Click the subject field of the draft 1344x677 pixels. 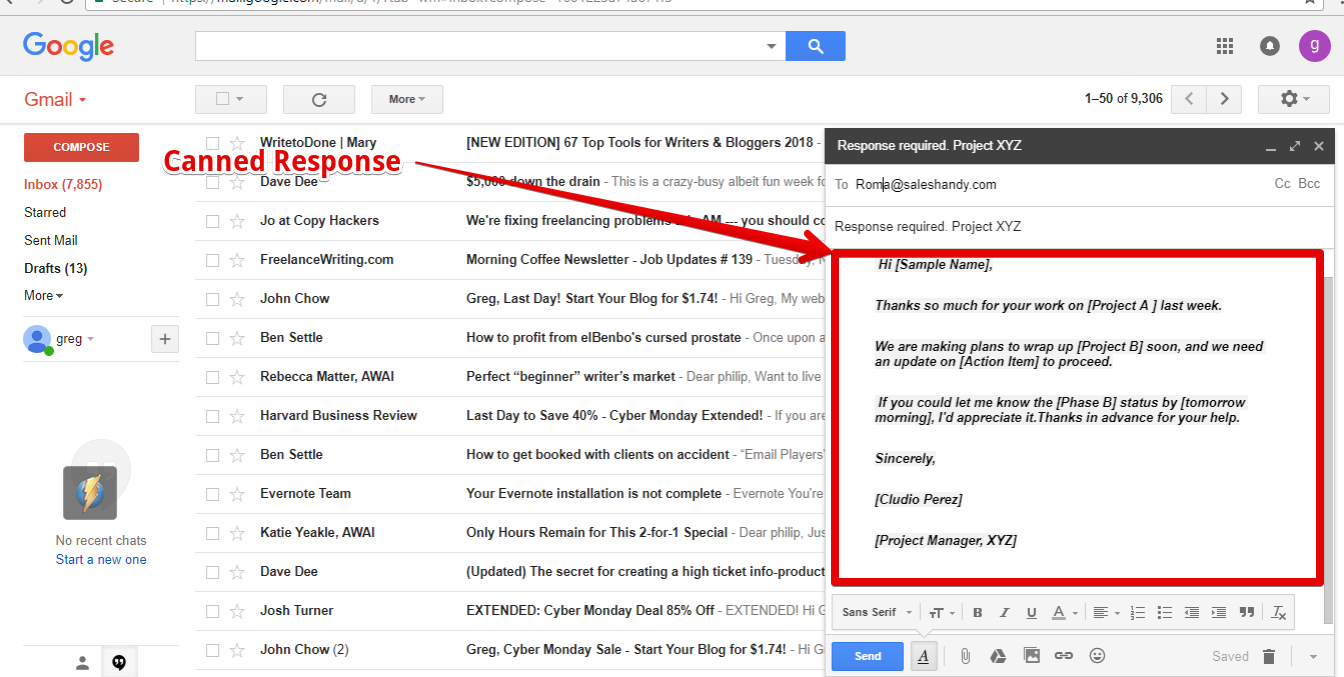(1078, 227)
